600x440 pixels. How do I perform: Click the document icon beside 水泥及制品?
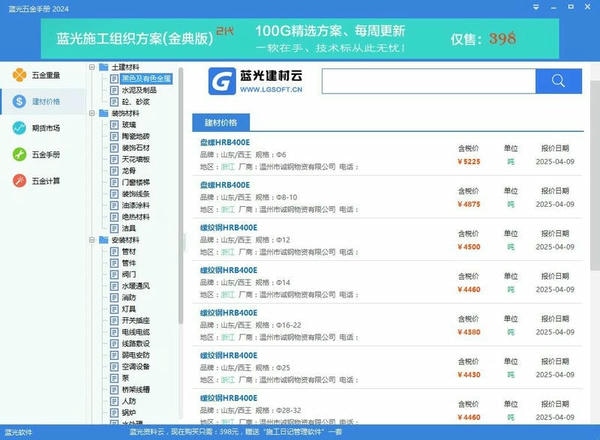coord(114,90)
